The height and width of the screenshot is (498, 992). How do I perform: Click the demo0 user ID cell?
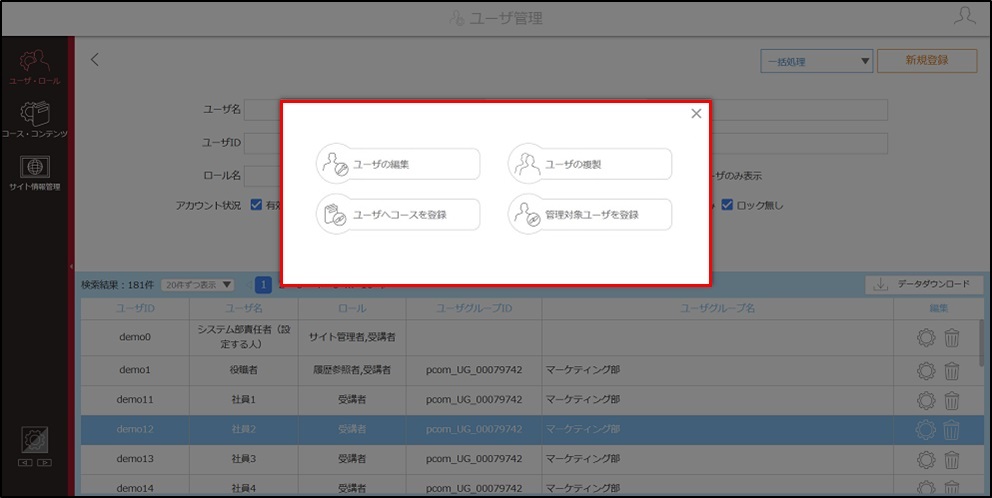(x=135, y=337)
